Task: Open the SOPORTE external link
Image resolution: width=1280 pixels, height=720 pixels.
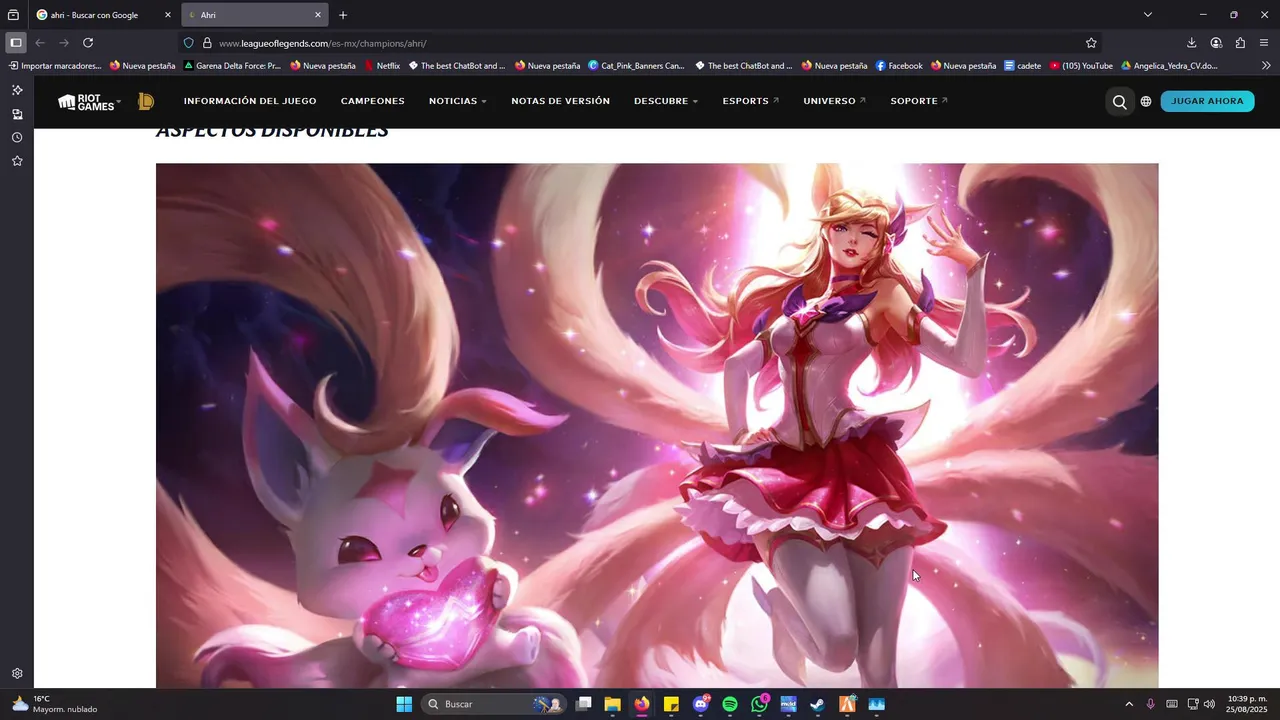Action: pos(919,101)
